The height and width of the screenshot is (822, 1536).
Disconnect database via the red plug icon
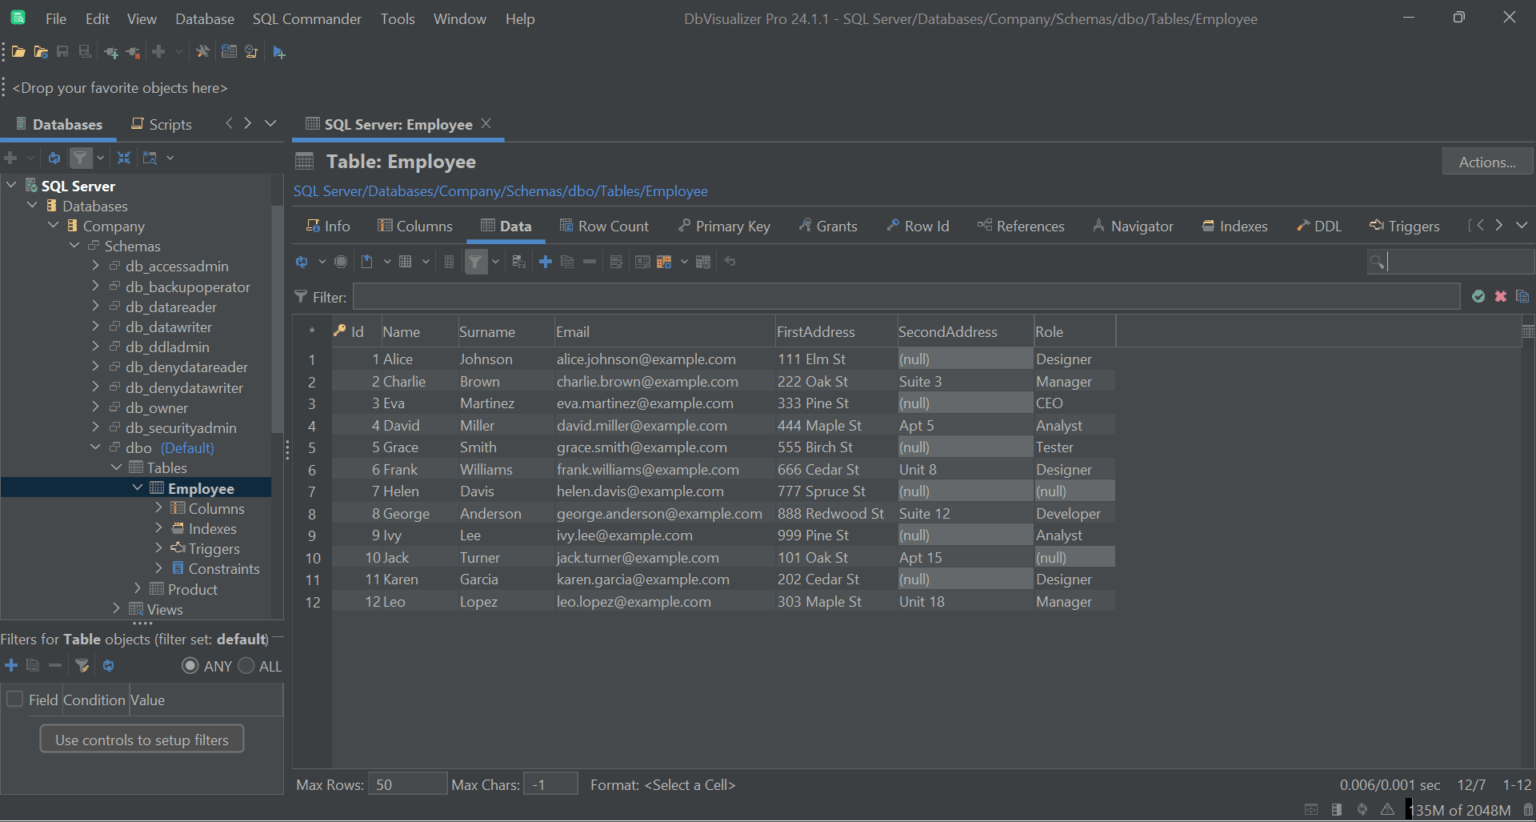[132, 51]
